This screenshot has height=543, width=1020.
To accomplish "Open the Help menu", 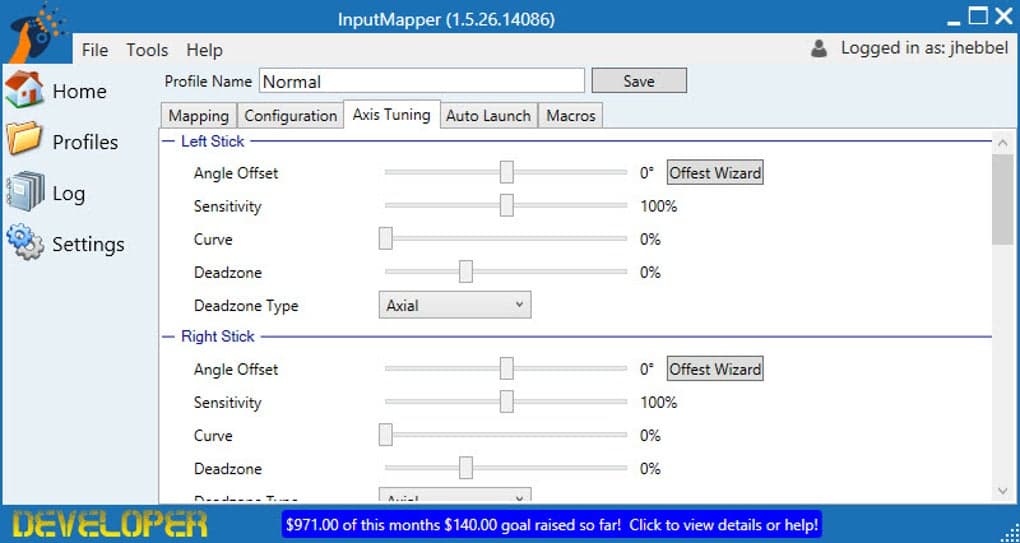I will (204, 50).
